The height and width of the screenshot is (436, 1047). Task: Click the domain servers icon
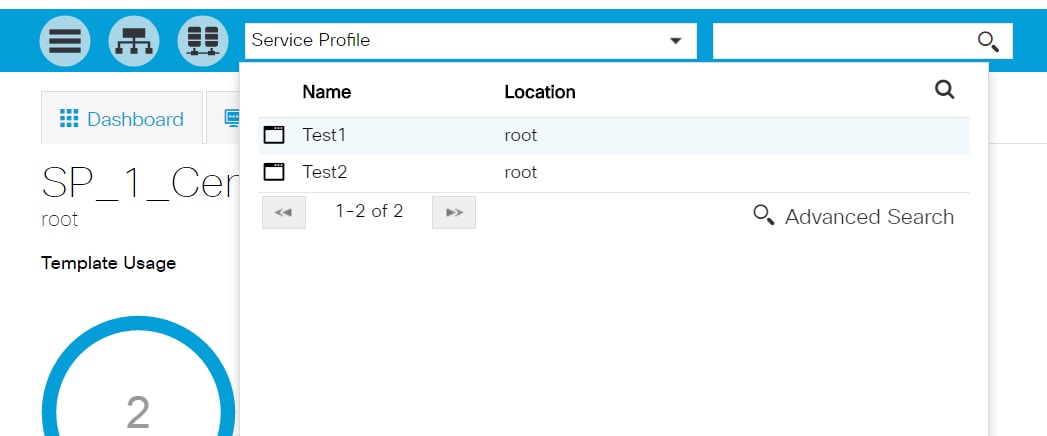point(203,41)
